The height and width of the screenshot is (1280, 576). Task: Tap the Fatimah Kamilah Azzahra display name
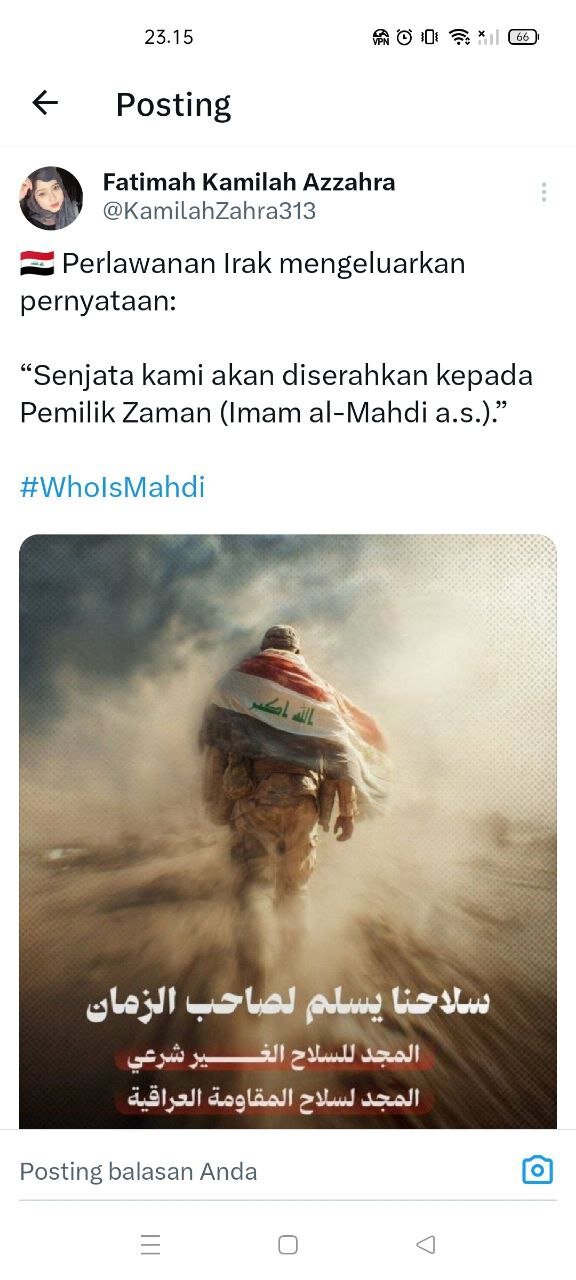(x=249, y=182)
